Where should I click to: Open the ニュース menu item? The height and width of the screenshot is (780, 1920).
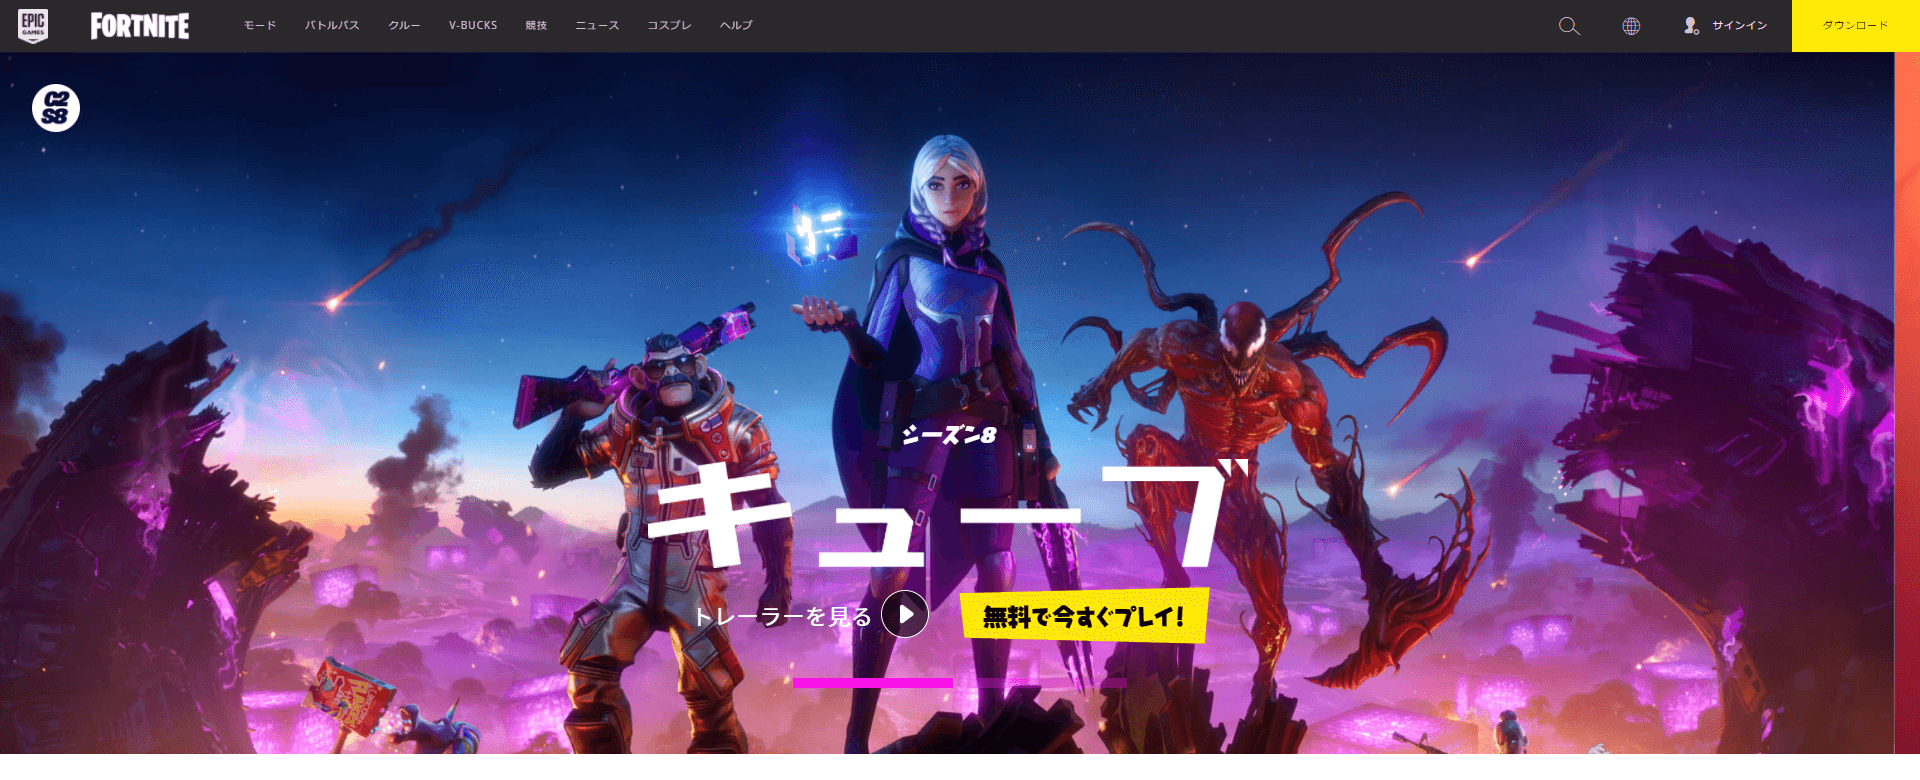pos(597,26)
